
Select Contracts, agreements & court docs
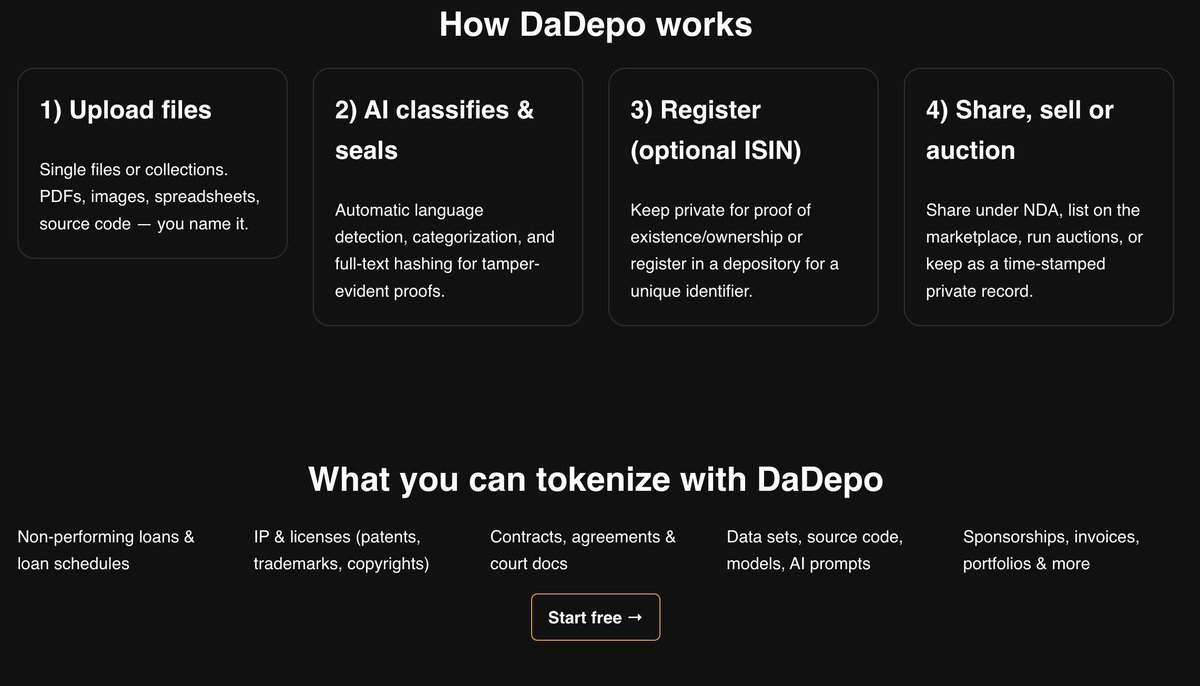tap(582, 550)
